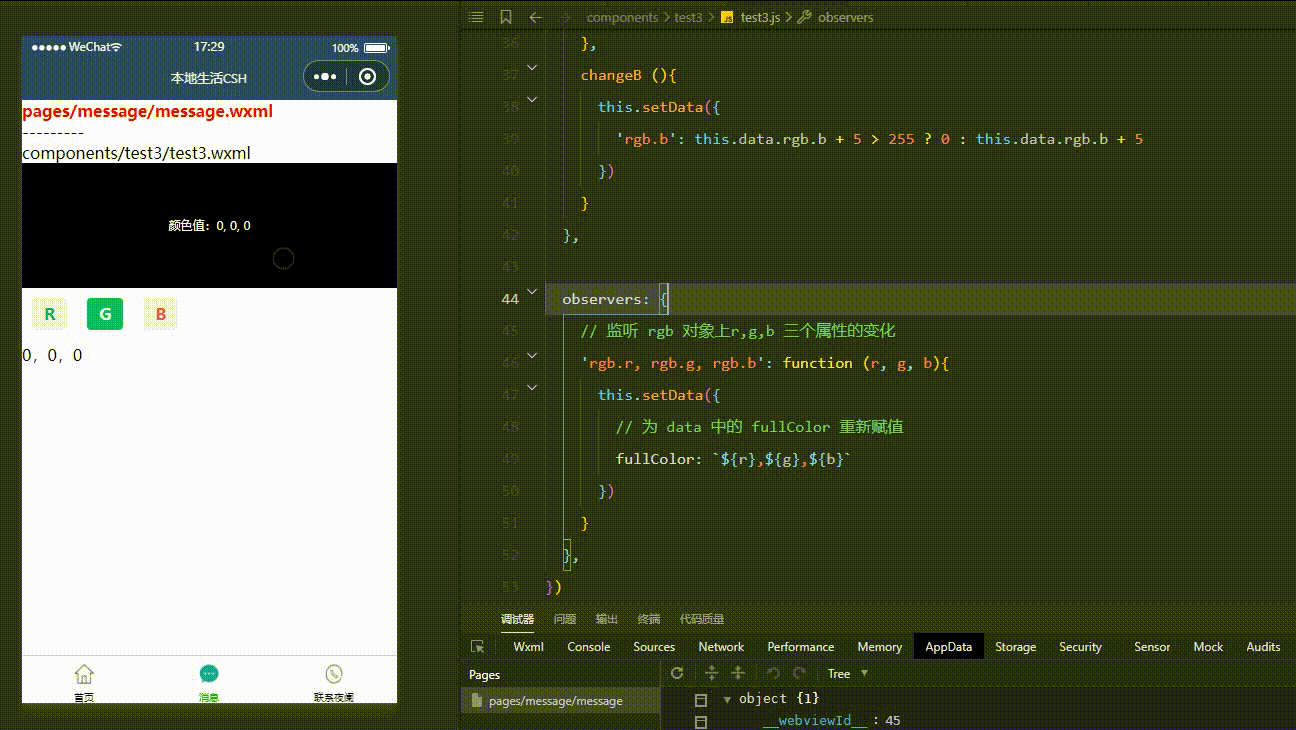Viewport: 1296px width, 730px height.
Task: Tap the 首页 home tab icon
Action: point(84,675)
